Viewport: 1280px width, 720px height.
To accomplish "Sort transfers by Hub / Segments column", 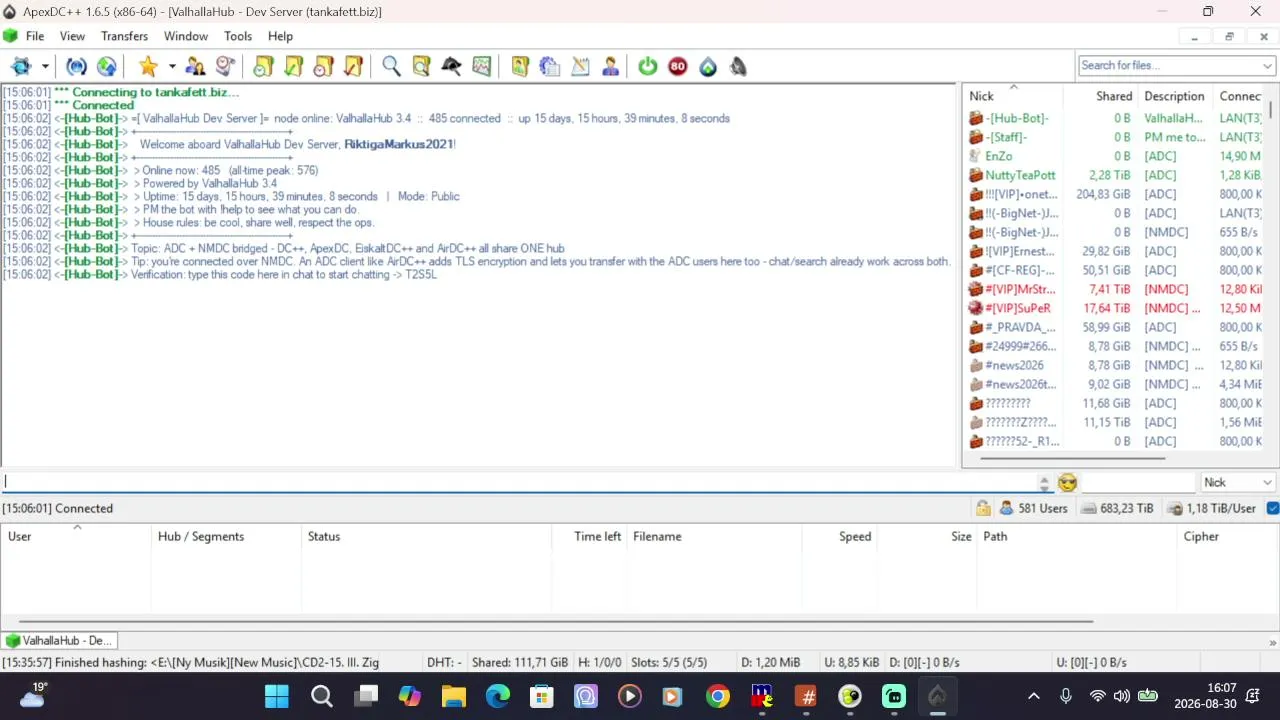I will [226, 536].
